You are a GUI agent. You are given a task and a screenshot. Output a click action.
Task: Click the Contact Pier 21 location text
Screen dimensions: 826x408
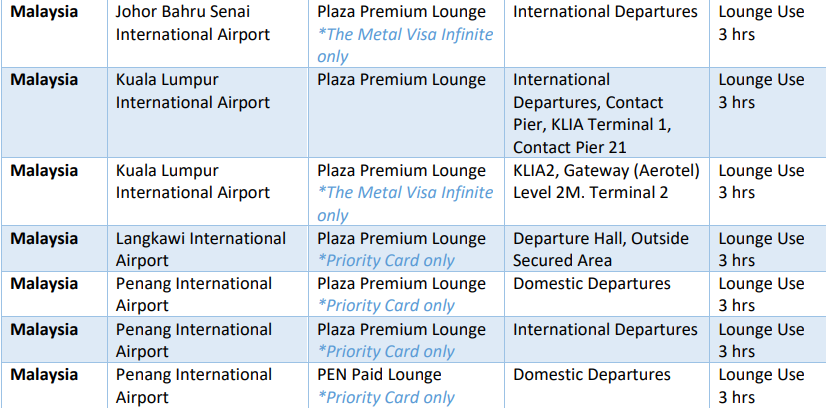tap(569, 147)
